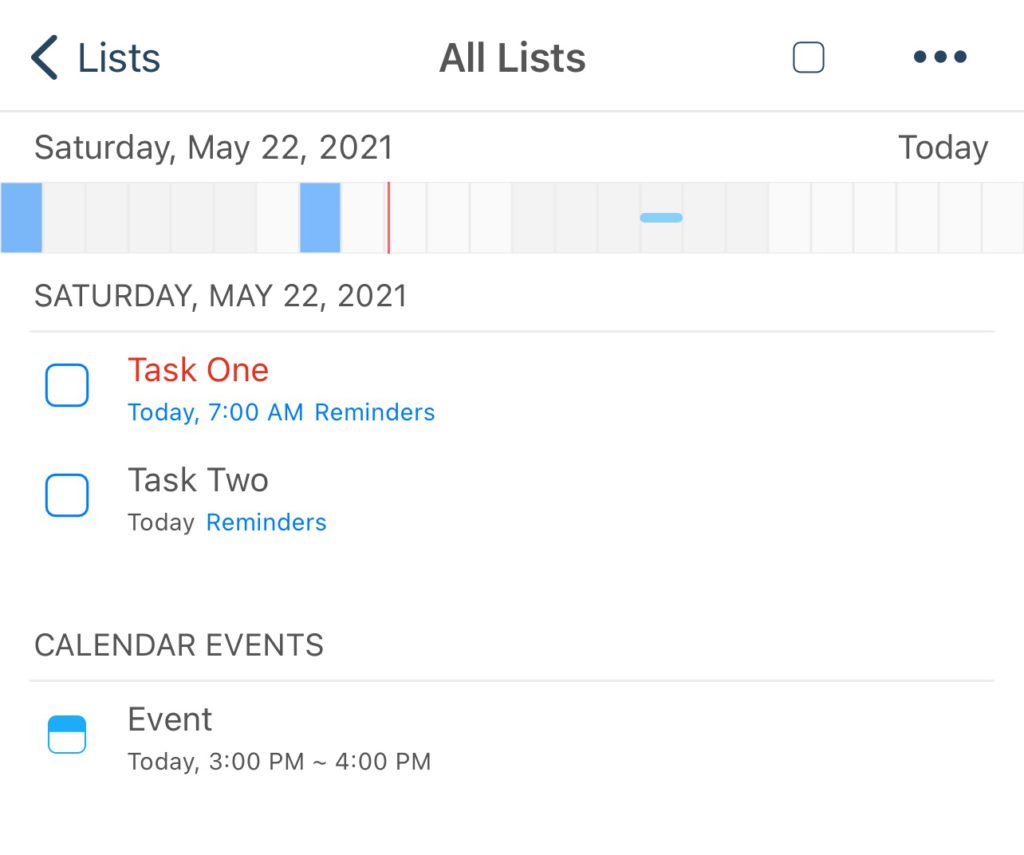1024x855 pixels.
Task: Open the Event calendar entry
Action: click(x=512, y=737)
